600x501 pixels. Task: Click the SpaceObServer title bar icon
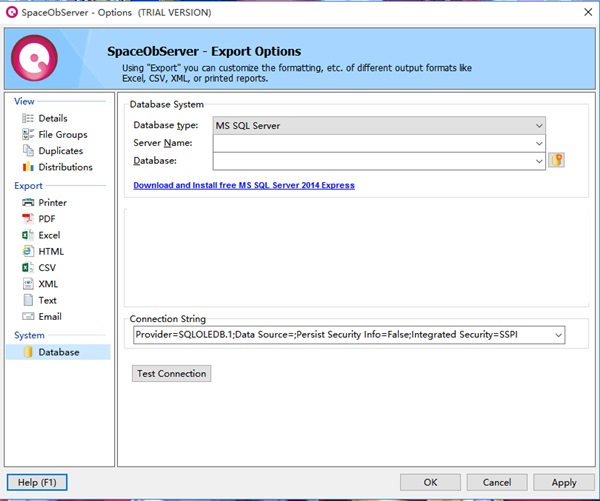pyautogui.click(x=12, y=12)
